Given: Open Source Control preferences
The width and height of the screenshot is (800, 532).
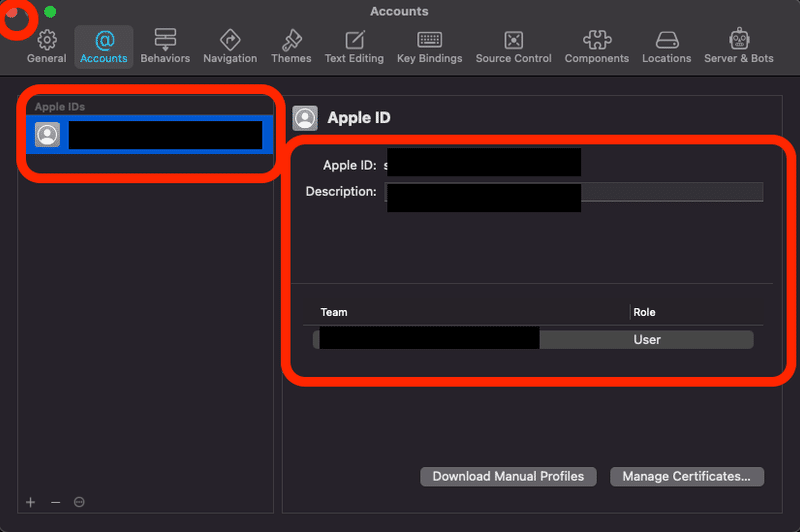Looking at the screenshot, I should pos(514,47).
